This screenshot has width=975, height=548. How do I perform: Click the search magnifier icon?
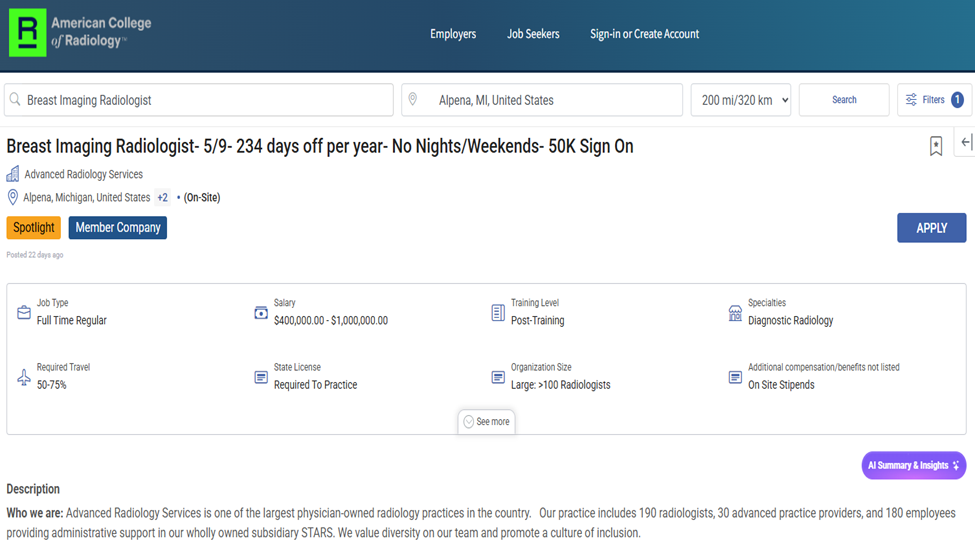point(15,100)
